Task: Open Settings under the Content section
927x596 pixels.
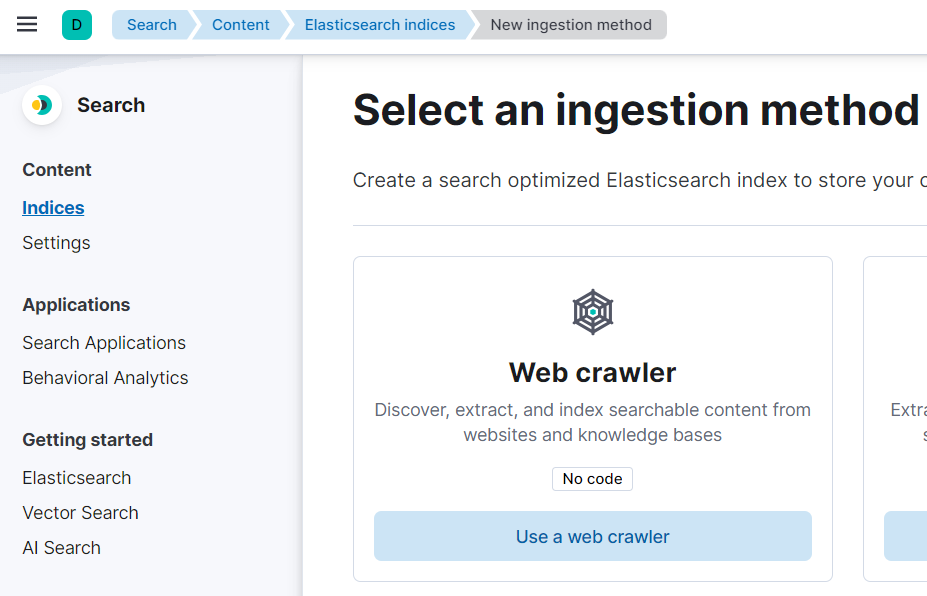Action: point(55,242)
